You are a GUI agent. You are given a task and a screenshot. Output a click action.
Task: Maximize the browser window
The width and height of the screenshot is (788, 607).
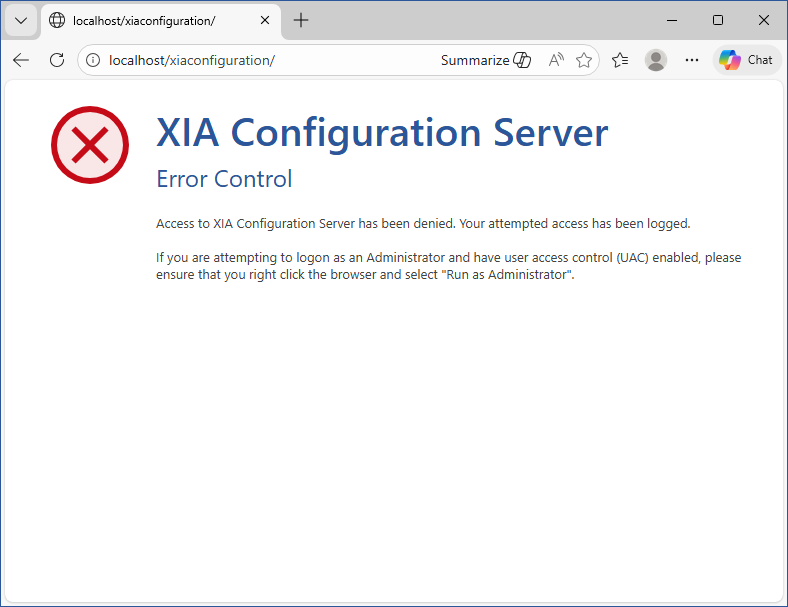718,20
